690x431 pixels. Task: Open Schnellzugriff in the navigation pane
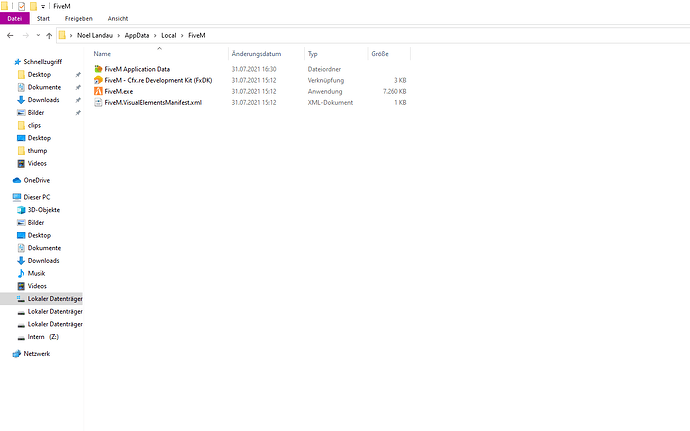(43, 62)
